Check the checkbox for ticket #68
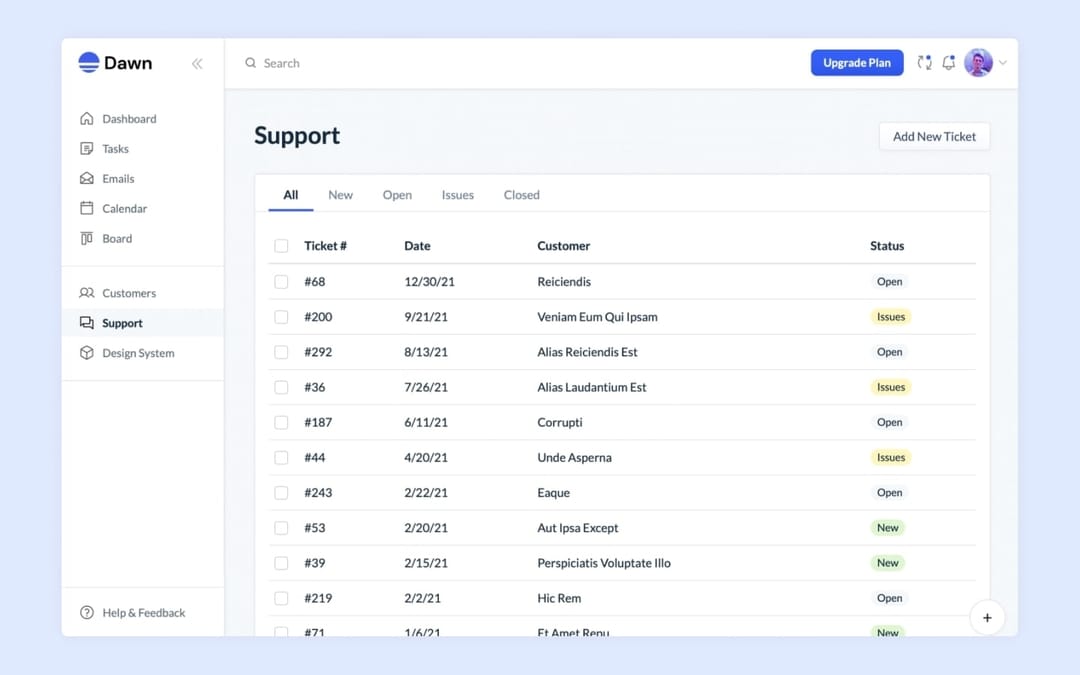Image resolution: width=1080 pixels, height=675 pixels. pos(281,281)
